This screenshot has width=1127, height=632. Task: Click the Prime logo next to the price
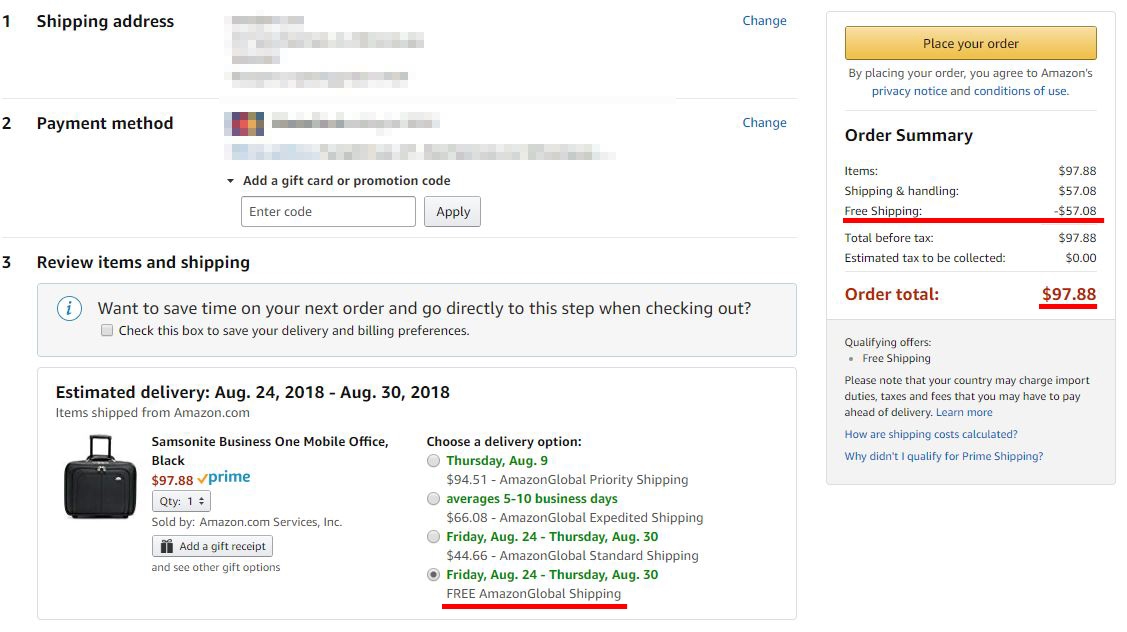click(x=224, y=478)
